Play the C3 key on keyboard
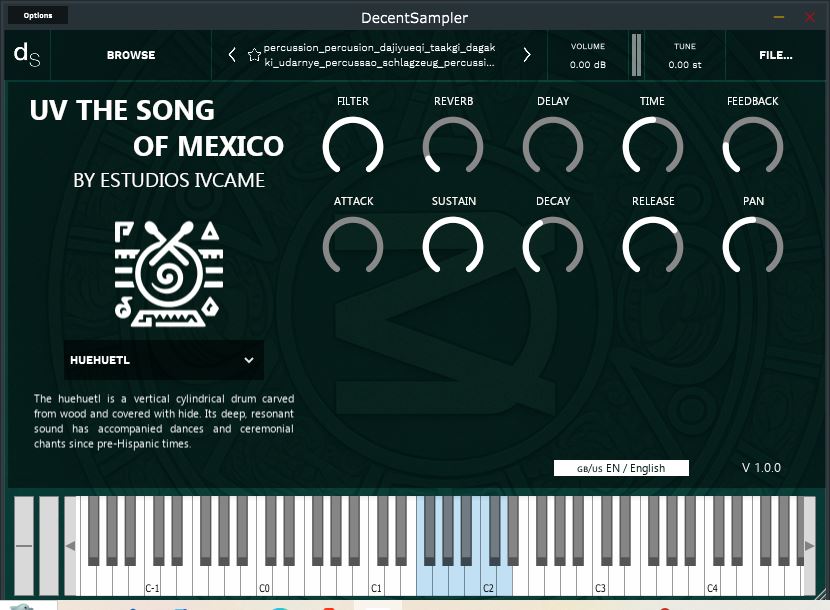The width and height of the screenshot is (830, 610). click(x=600, y=582)
